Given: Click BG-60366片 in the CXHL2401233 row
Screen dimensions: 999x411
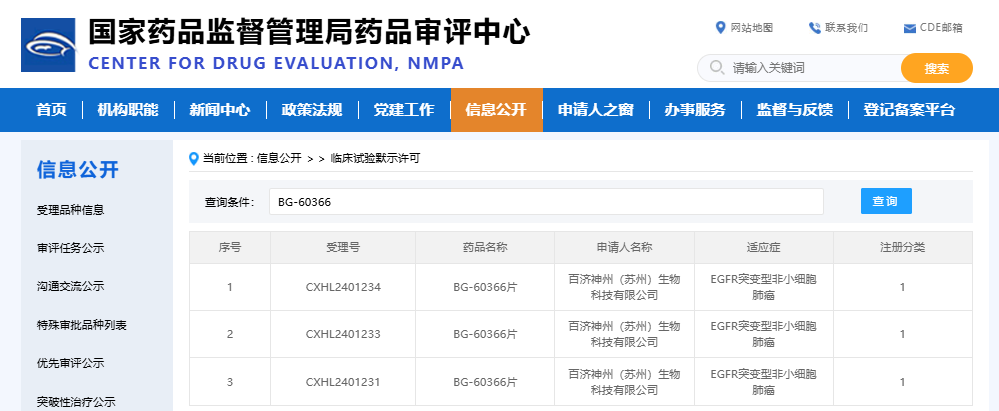Looking at the screenshot, I should (x=485, y=335).
